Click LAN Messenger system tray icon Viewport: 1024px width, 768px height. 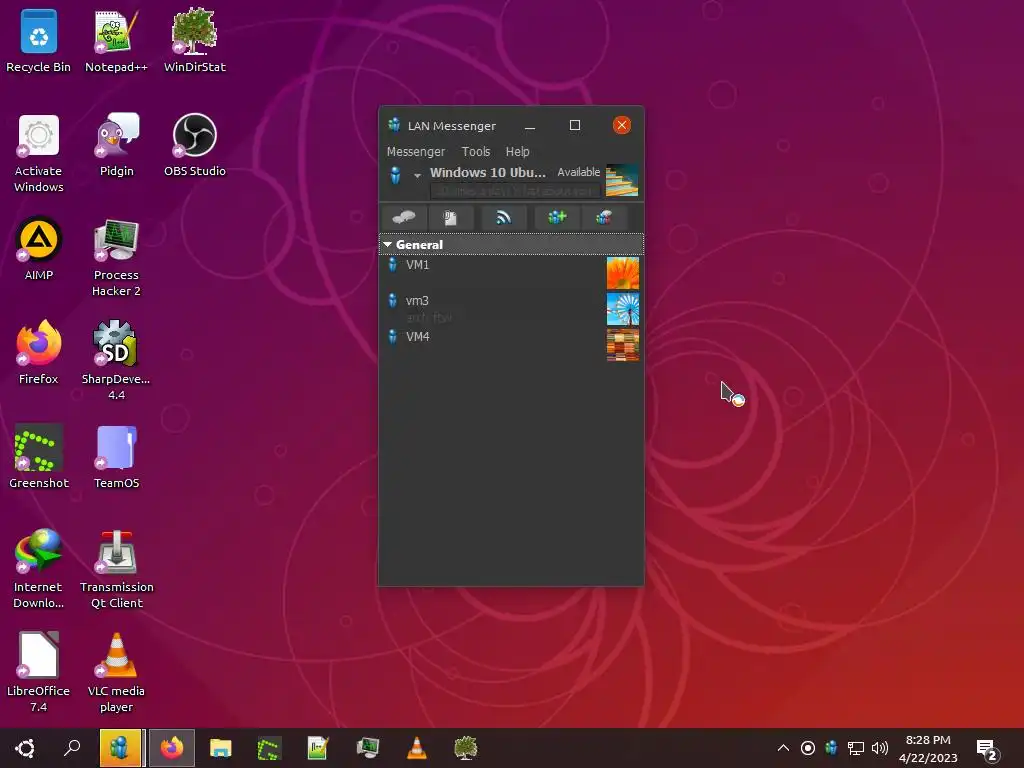831,748
